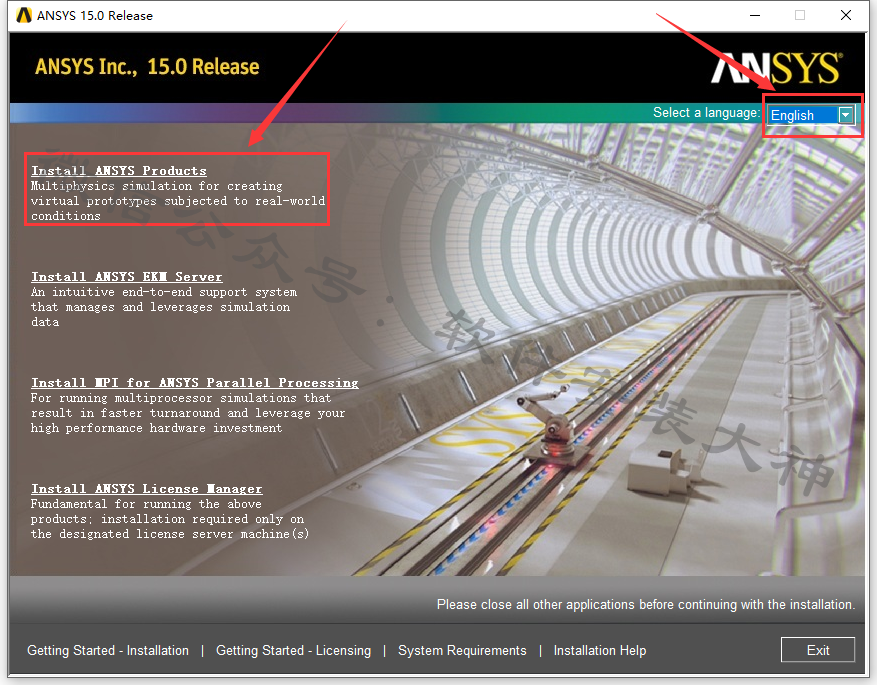This screenshot has width=877, height=685.
Task: Click the language dropdown arrow button
Action: (846, 115)
